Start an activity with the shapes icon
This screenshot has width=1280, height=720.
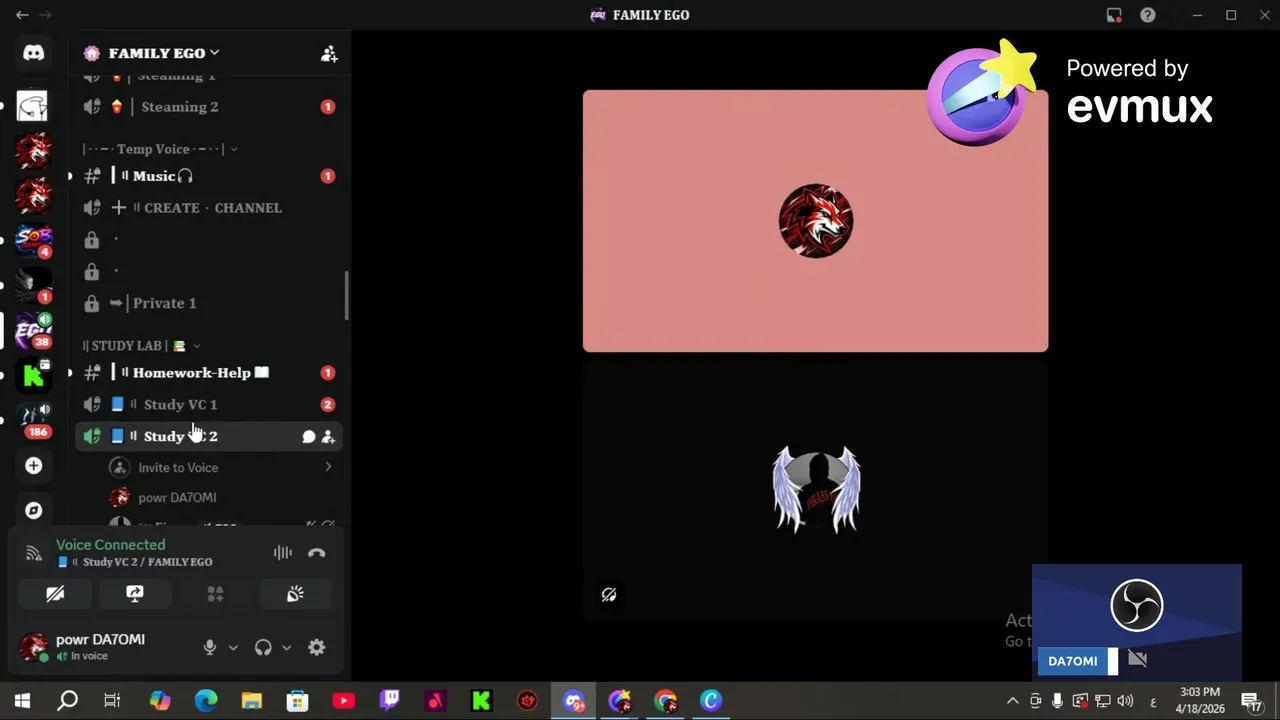tap(215, 594)
